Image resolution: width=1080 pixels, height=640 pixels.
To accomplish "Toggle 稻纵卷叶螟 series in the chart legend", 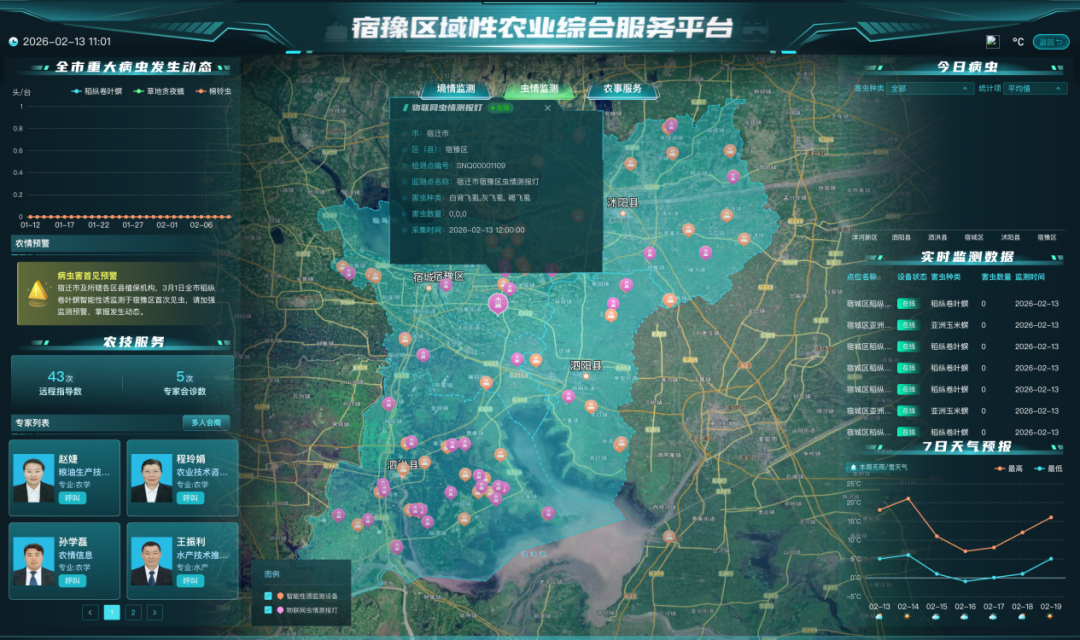I will [96, 91].
